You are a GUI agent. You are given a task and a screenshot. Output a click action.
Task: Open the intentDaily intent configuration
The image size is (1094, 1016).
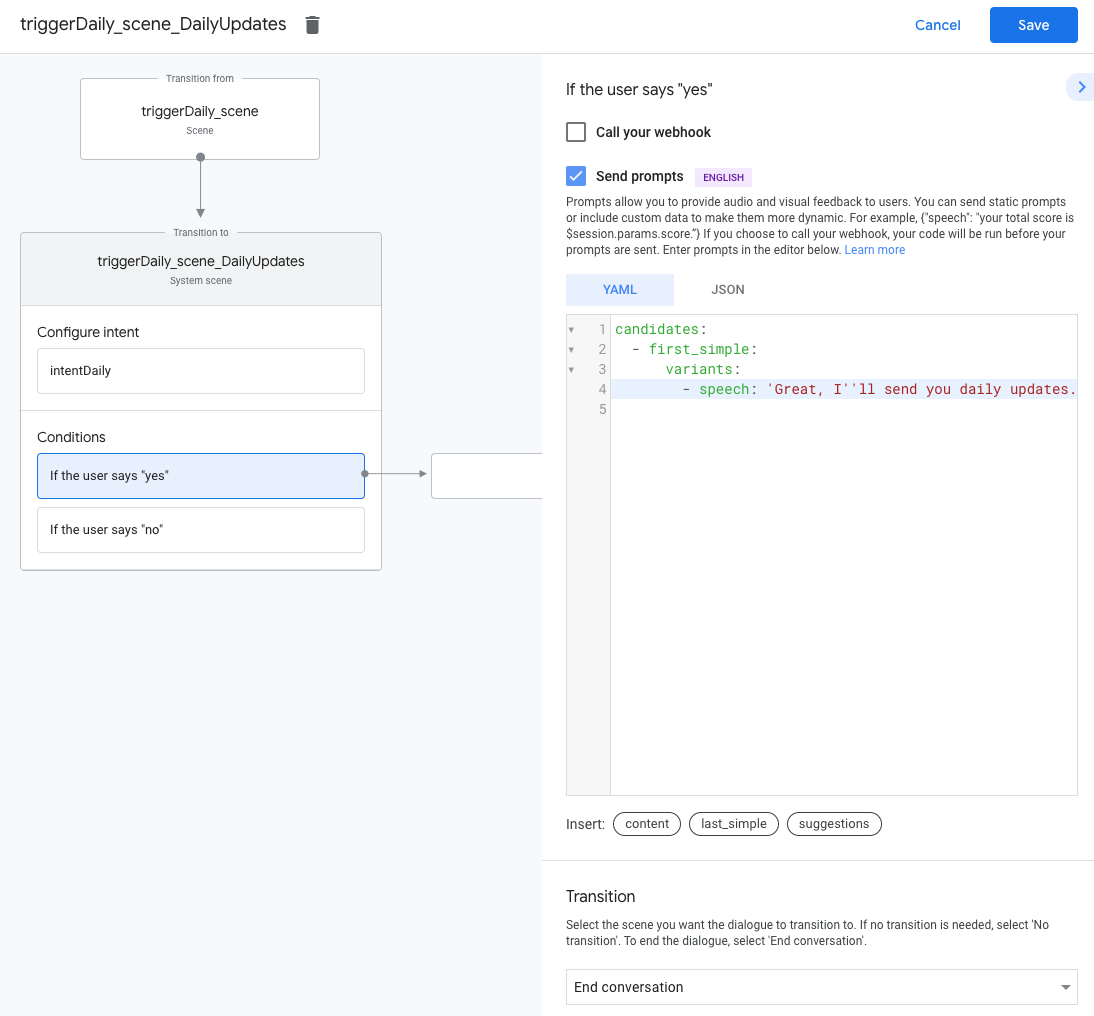click(x=201, y=371)
